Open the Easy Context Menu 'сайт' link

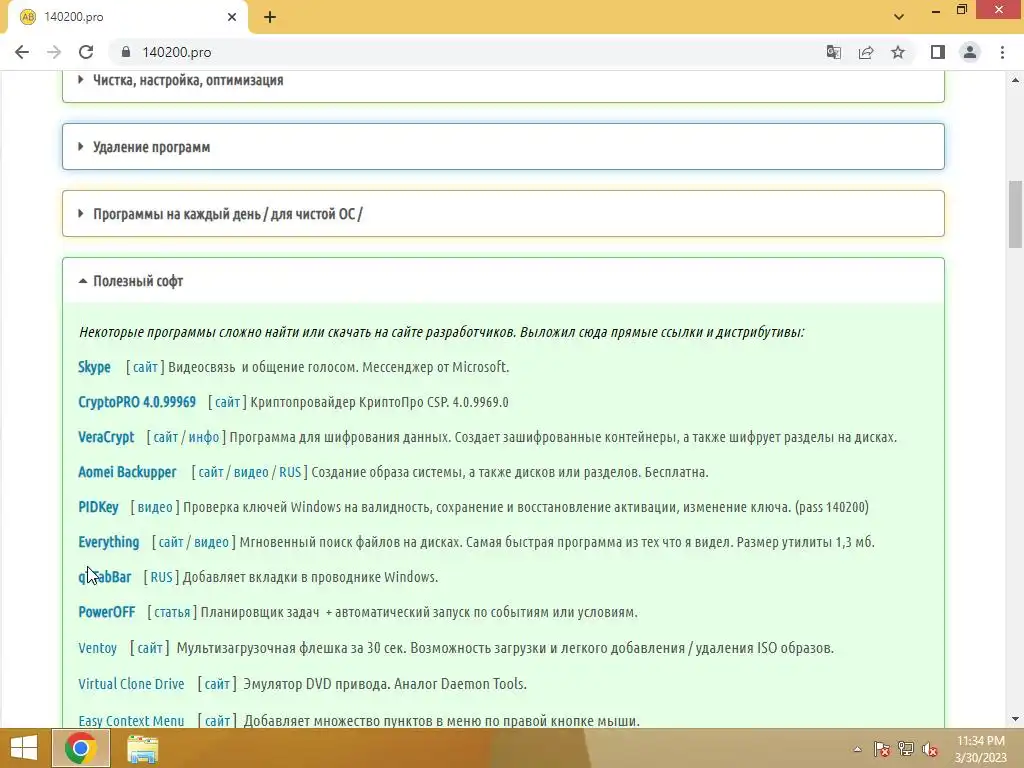click(217, 720)
